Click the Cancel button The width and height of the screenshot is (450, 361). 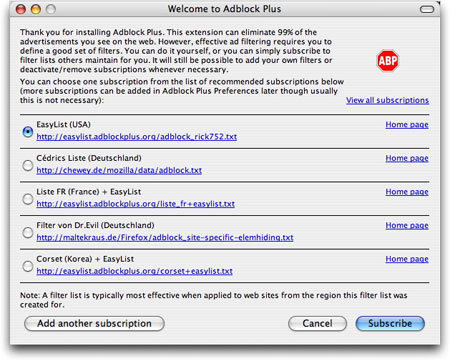317,324
